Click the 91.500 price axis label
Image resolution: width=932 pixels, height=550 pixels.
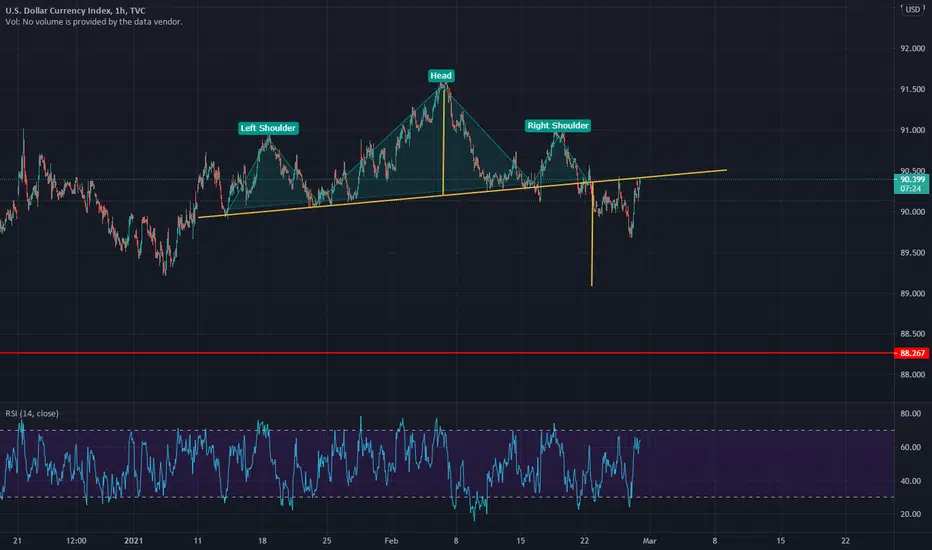912,89
